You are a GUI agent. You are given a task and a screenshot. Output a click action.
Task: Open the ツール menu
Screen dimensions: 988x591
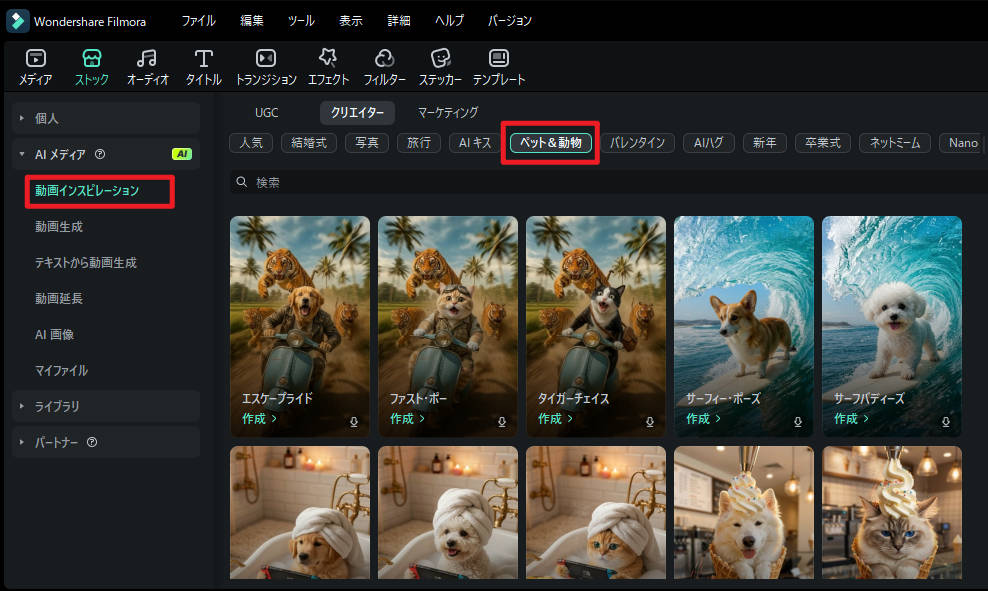(x=301, y=21)
